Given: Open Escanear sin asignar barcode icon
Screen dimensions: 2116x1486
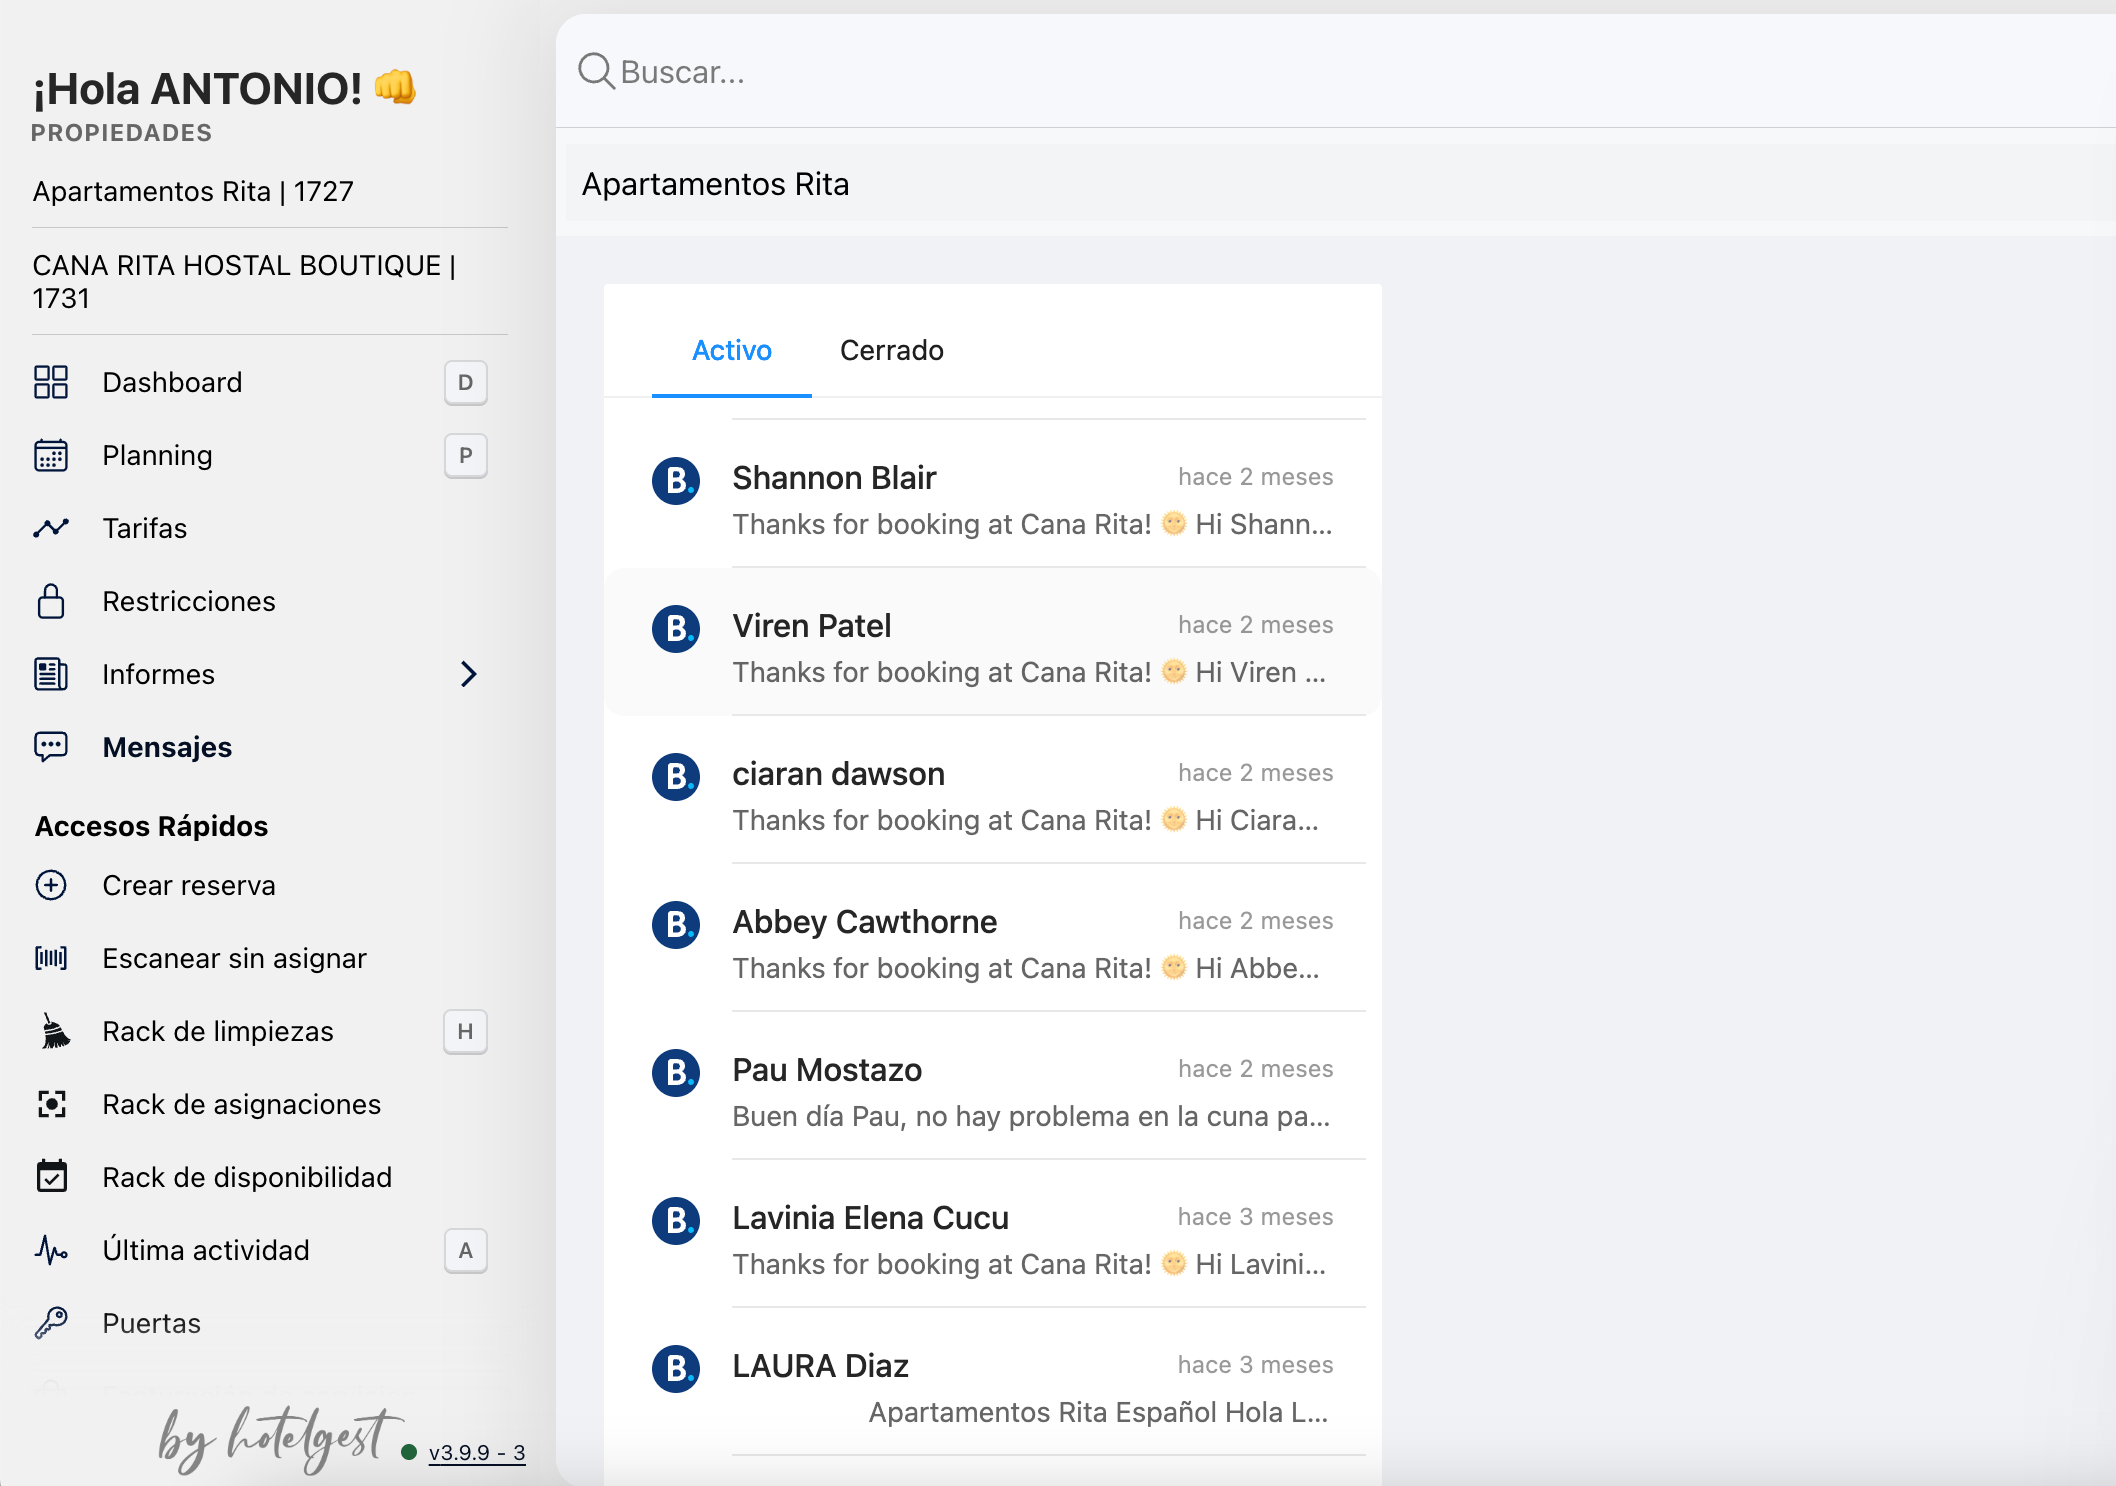Looking at the screenshot, I should 51,958.
